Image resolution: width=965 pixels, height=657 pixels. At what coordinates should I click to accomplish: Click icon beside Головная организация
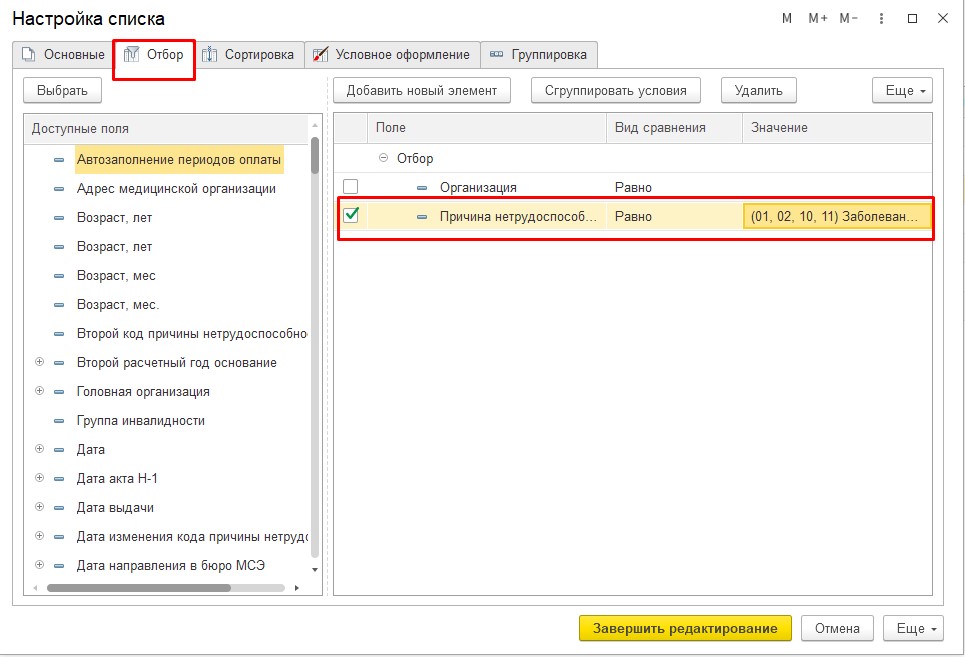59,392
